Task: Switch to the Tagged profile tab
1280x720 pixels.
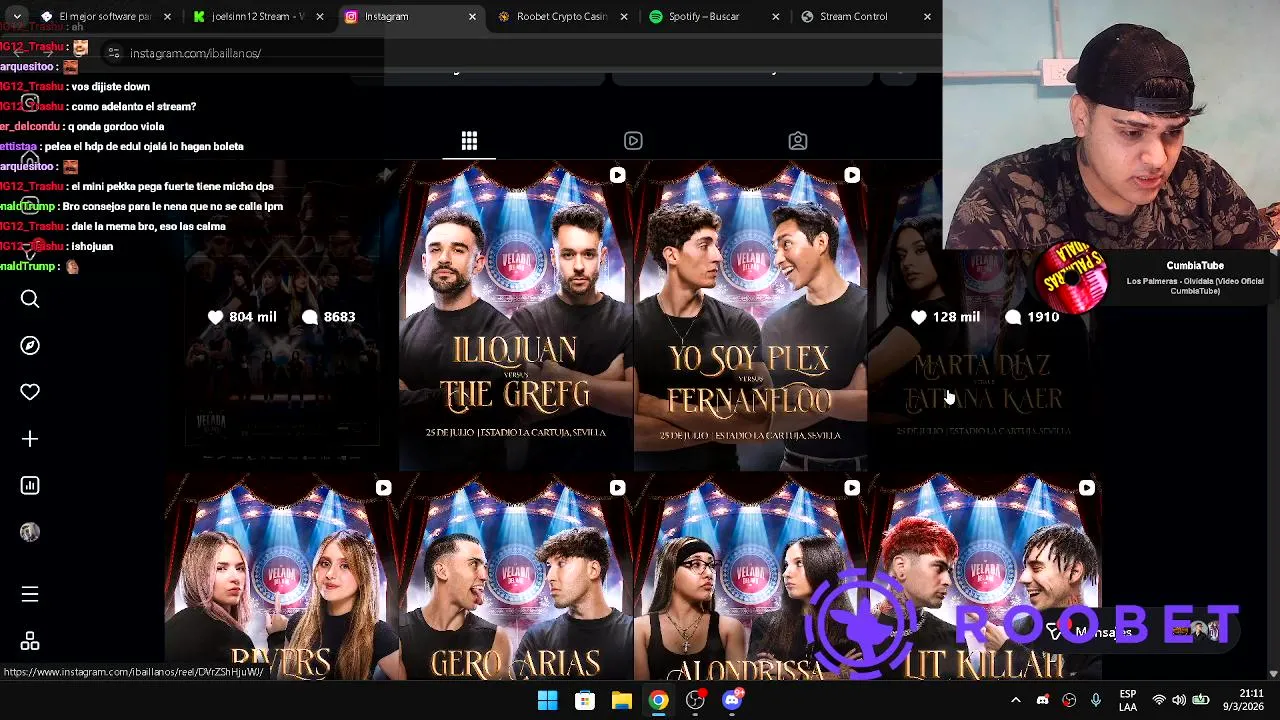Action: [x=797, y=141]
